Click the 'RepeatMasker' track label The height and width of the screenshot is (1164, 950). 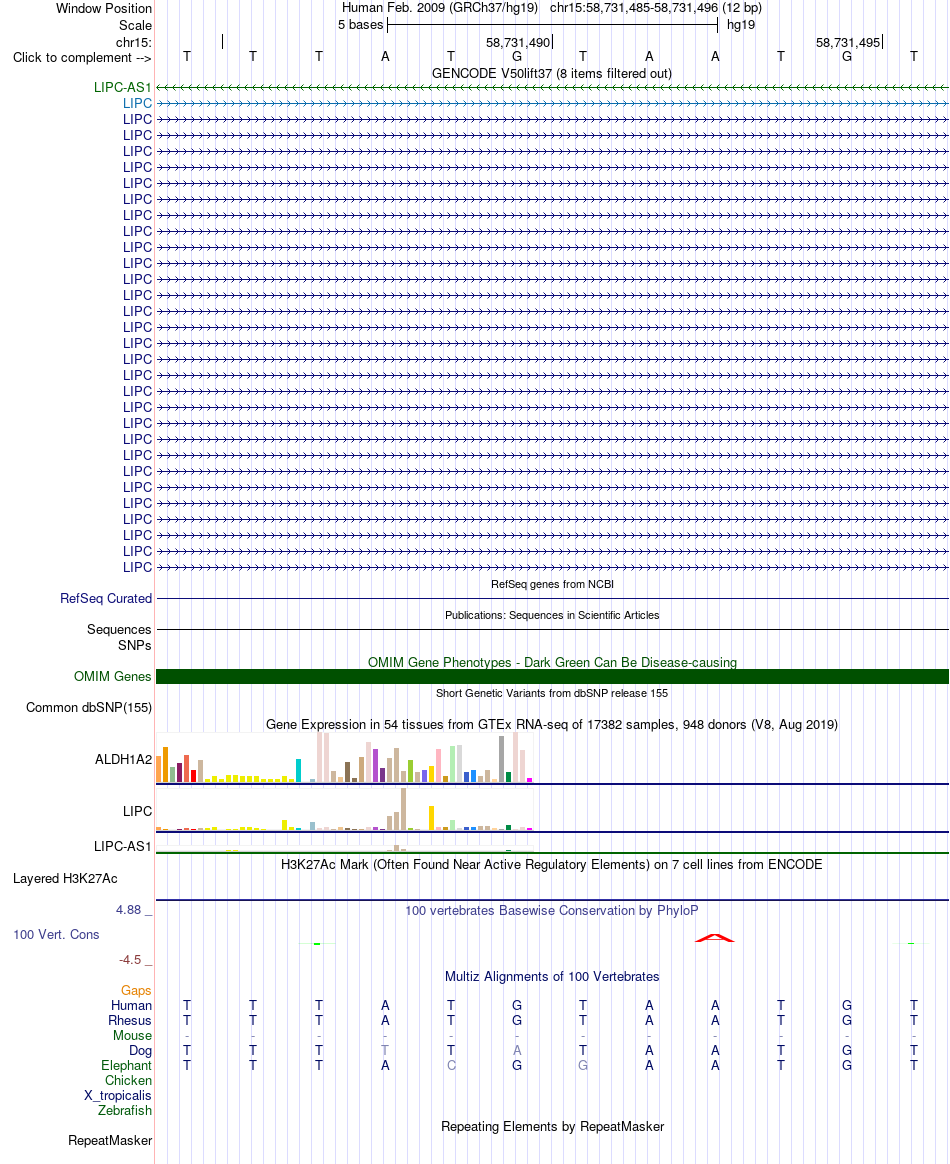(110, 1141)
